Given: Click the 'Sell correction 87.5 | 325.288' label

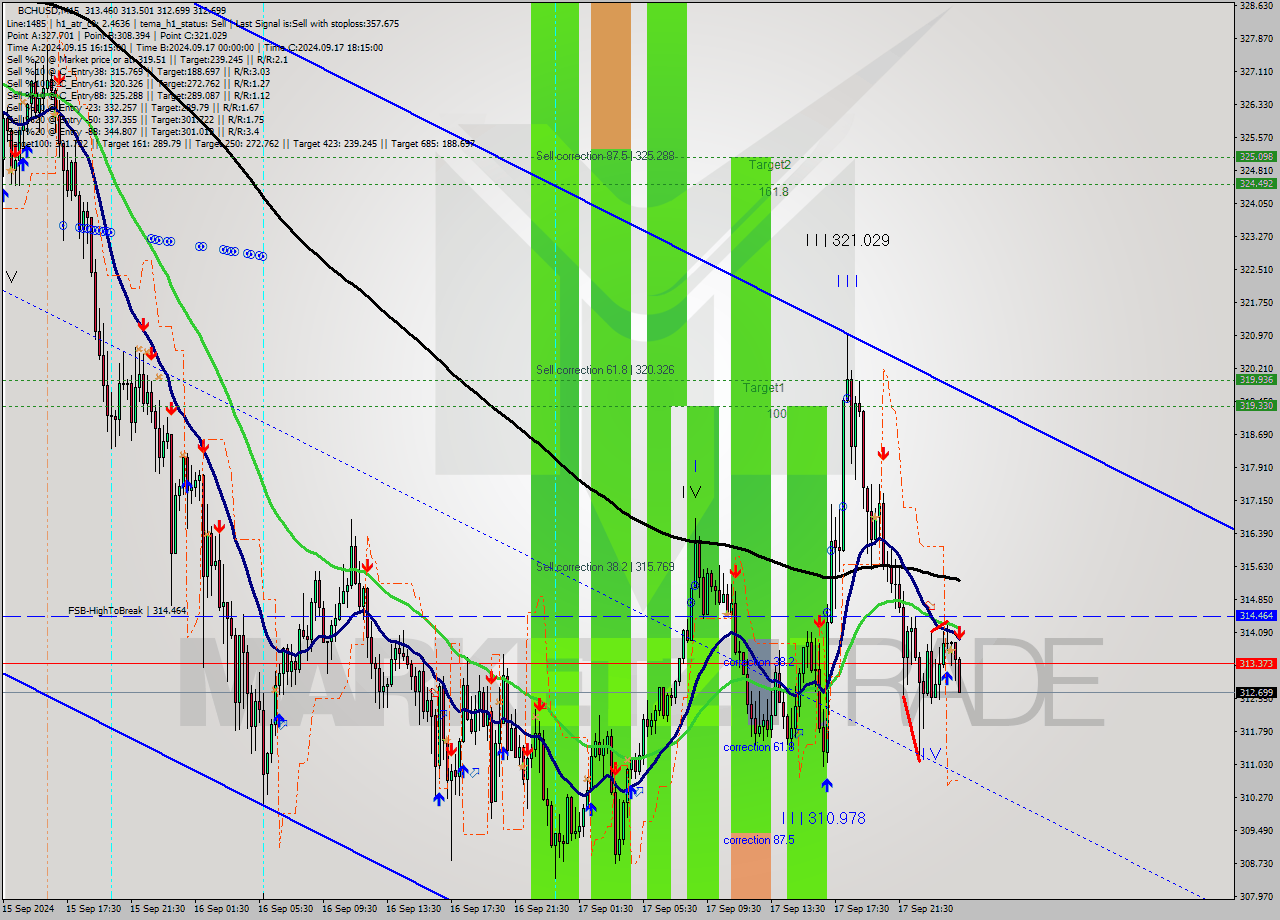Looking at the screenshot, I should click(x=605, y=156).
